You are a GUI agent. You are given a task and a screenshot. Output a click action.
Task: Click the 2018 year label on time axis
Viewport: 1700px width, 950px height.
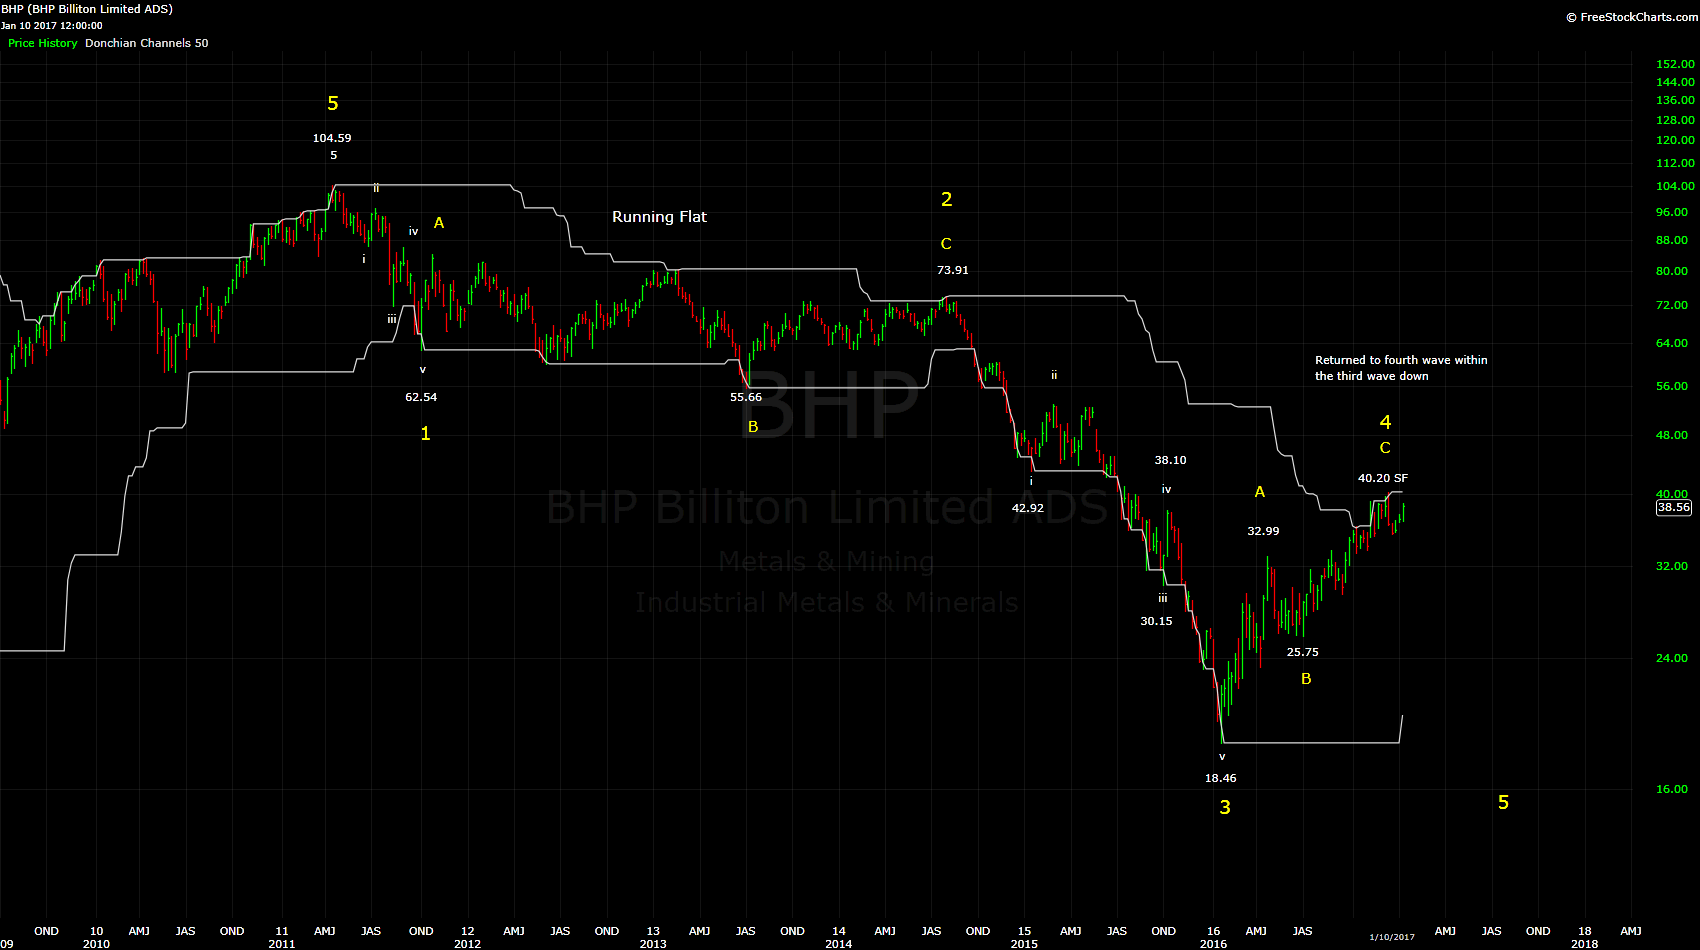point(1584,944)
